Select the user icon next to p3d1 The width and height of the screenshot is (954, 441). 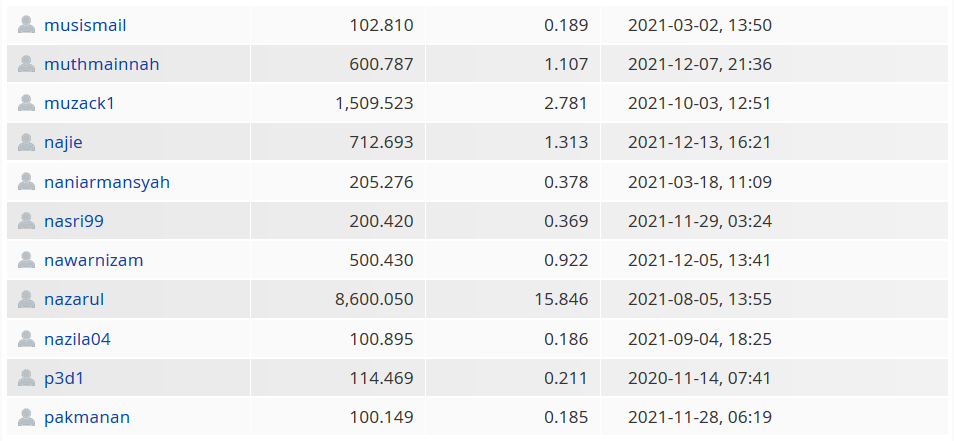tap(26, 378)
